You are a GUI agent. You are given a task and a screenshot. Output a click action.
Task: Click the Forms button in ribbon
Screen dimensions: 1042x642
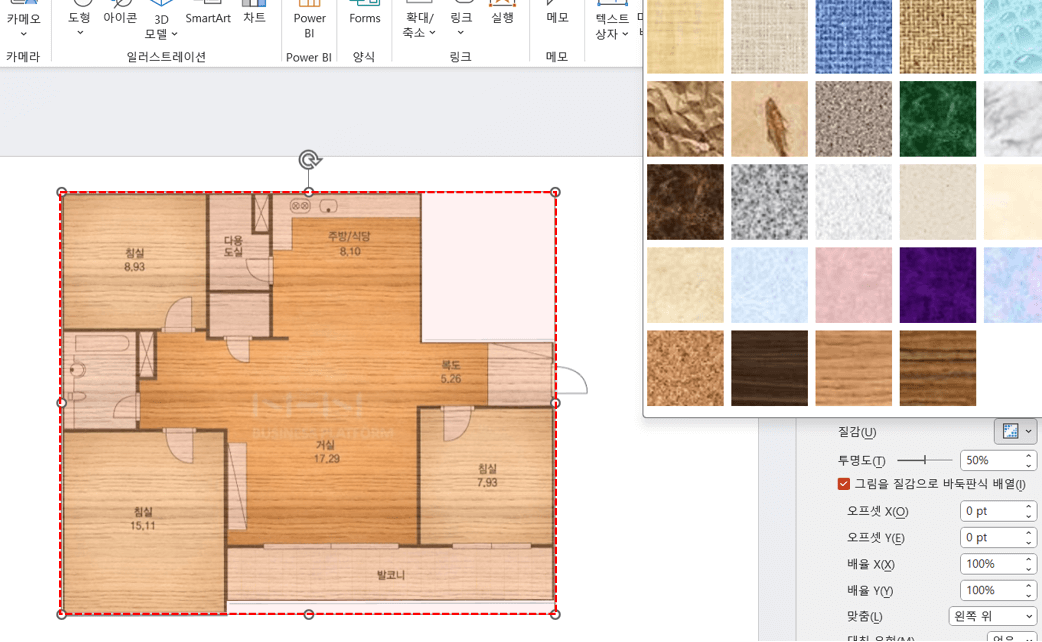364,17
